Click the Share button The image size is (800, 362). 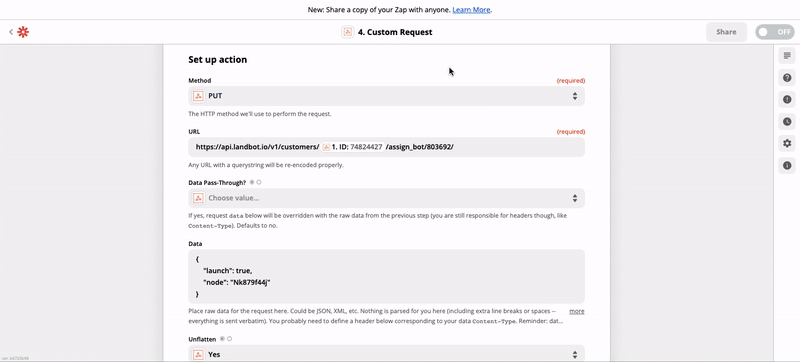point(726,32)
